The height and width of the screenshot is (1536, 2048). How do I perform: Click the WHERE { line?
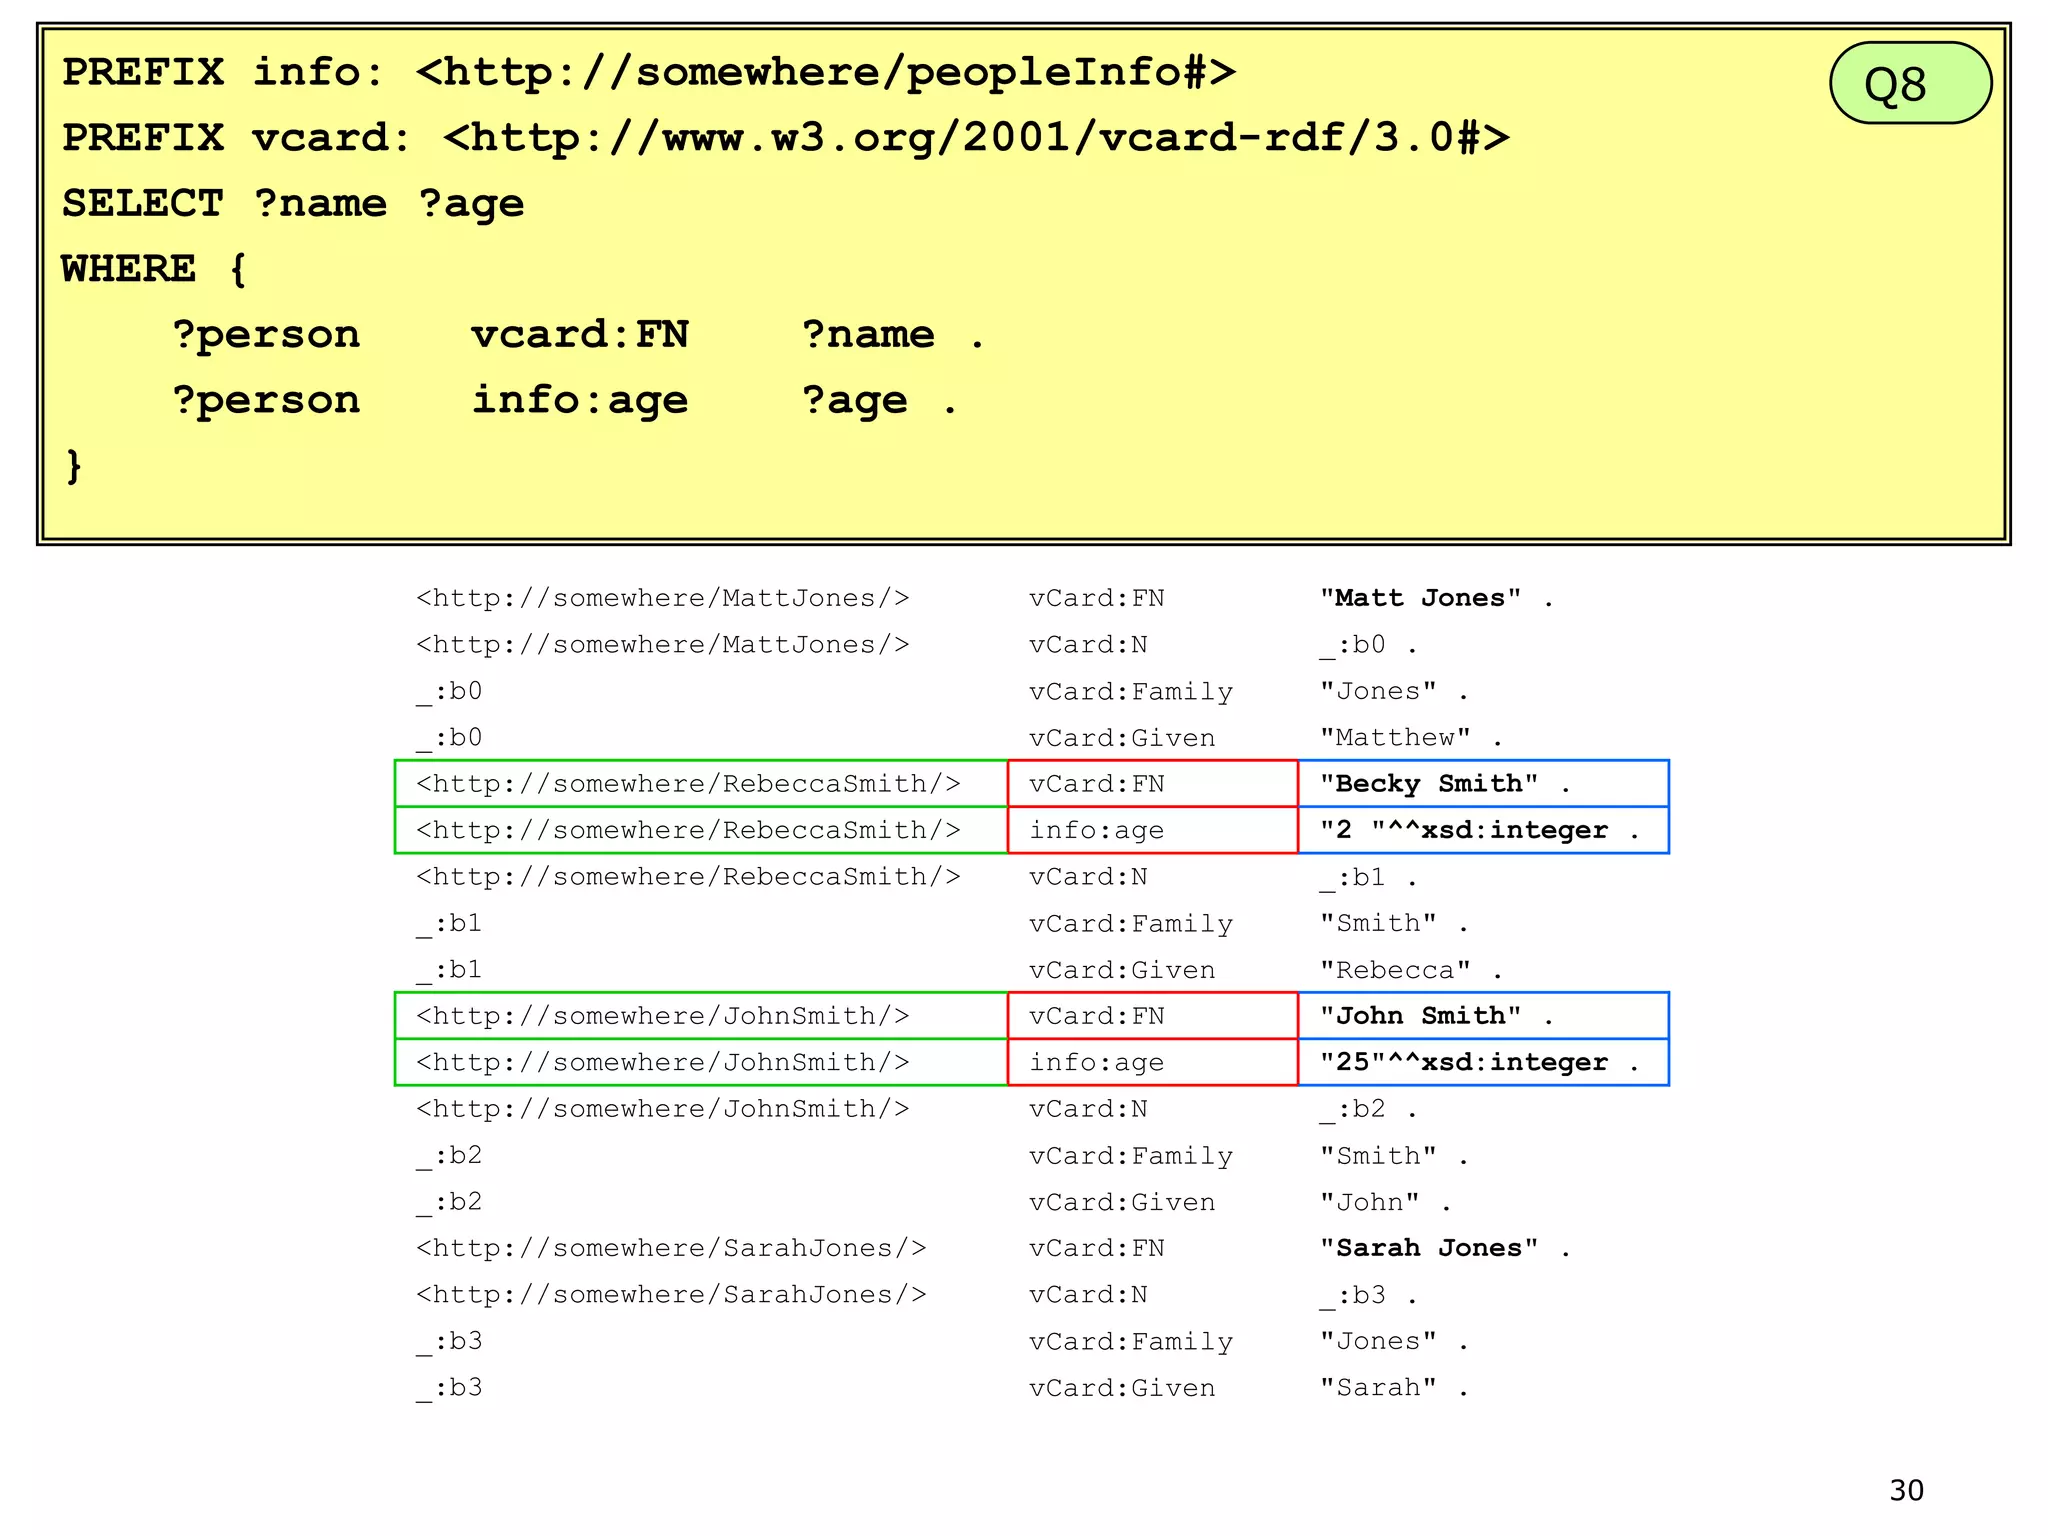[x=154, y=269]
